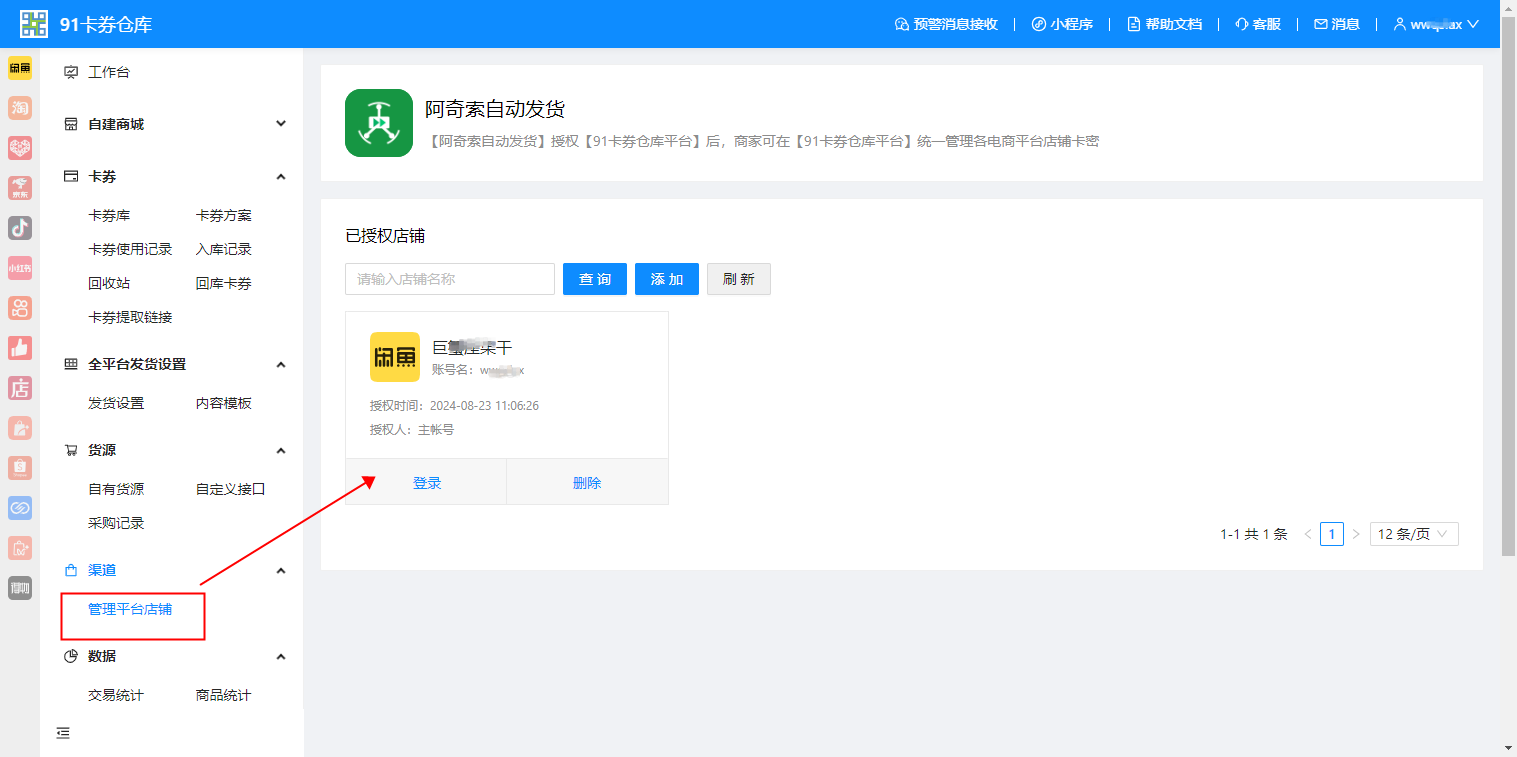Open the user account dropdown in header
The width and height of the screenshot is (1517, 757).
(x=1436, y=24)
